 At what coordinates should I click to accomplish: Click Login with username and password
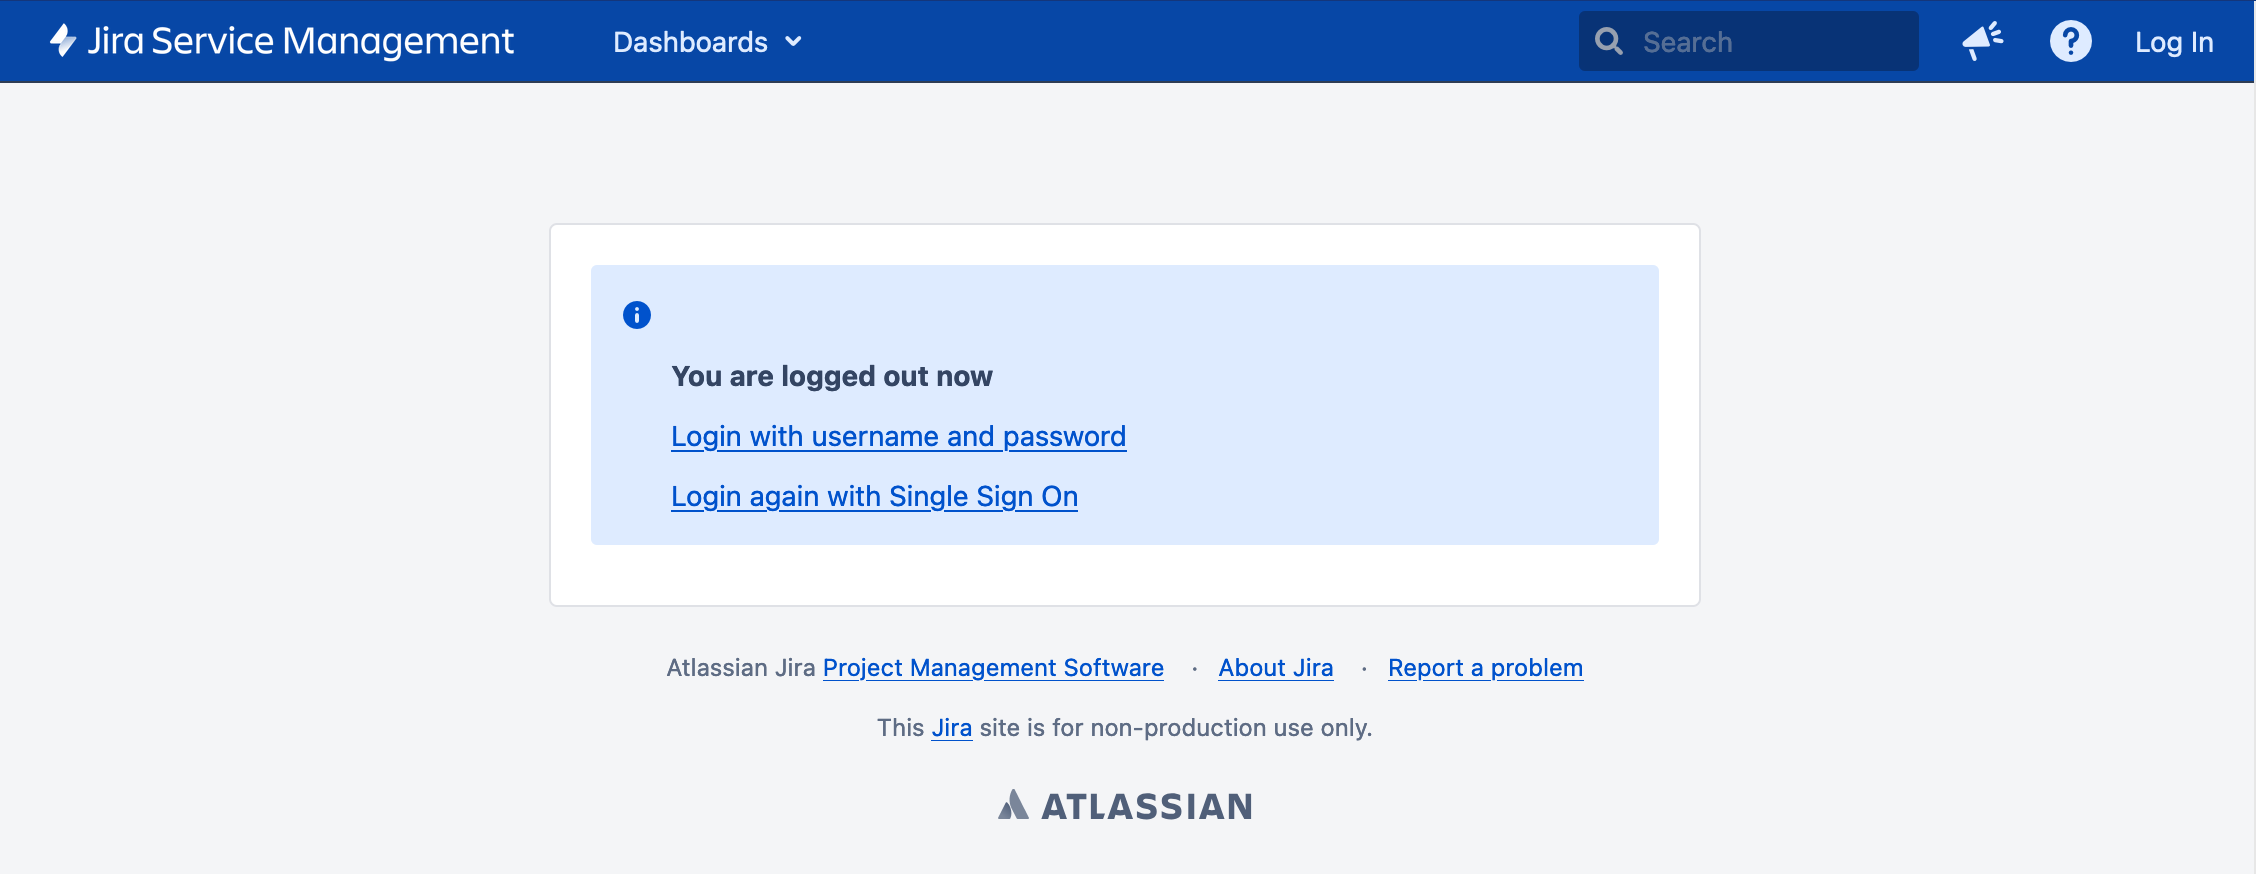point(898,436)
